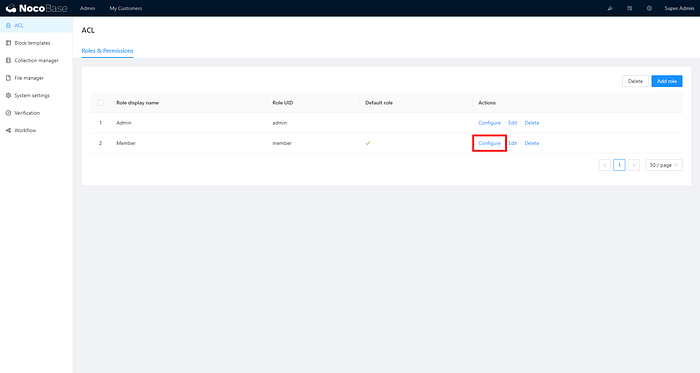Image resolution: width=700 pixels, height=373 pixels.
Task: Click the Role display name column header
Action: click(x=138, y=103)
